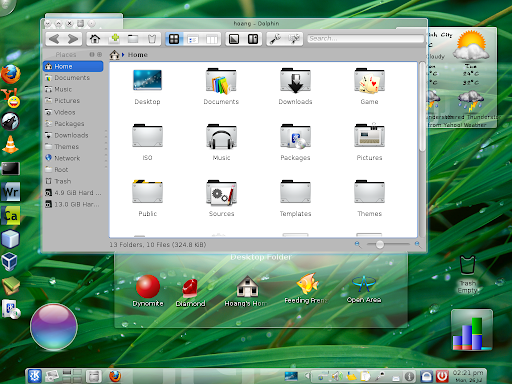Screen dimensions: 512x384
Task: Launch Yahoo Messenger from the left dock
Action: (x=11, y=98)
